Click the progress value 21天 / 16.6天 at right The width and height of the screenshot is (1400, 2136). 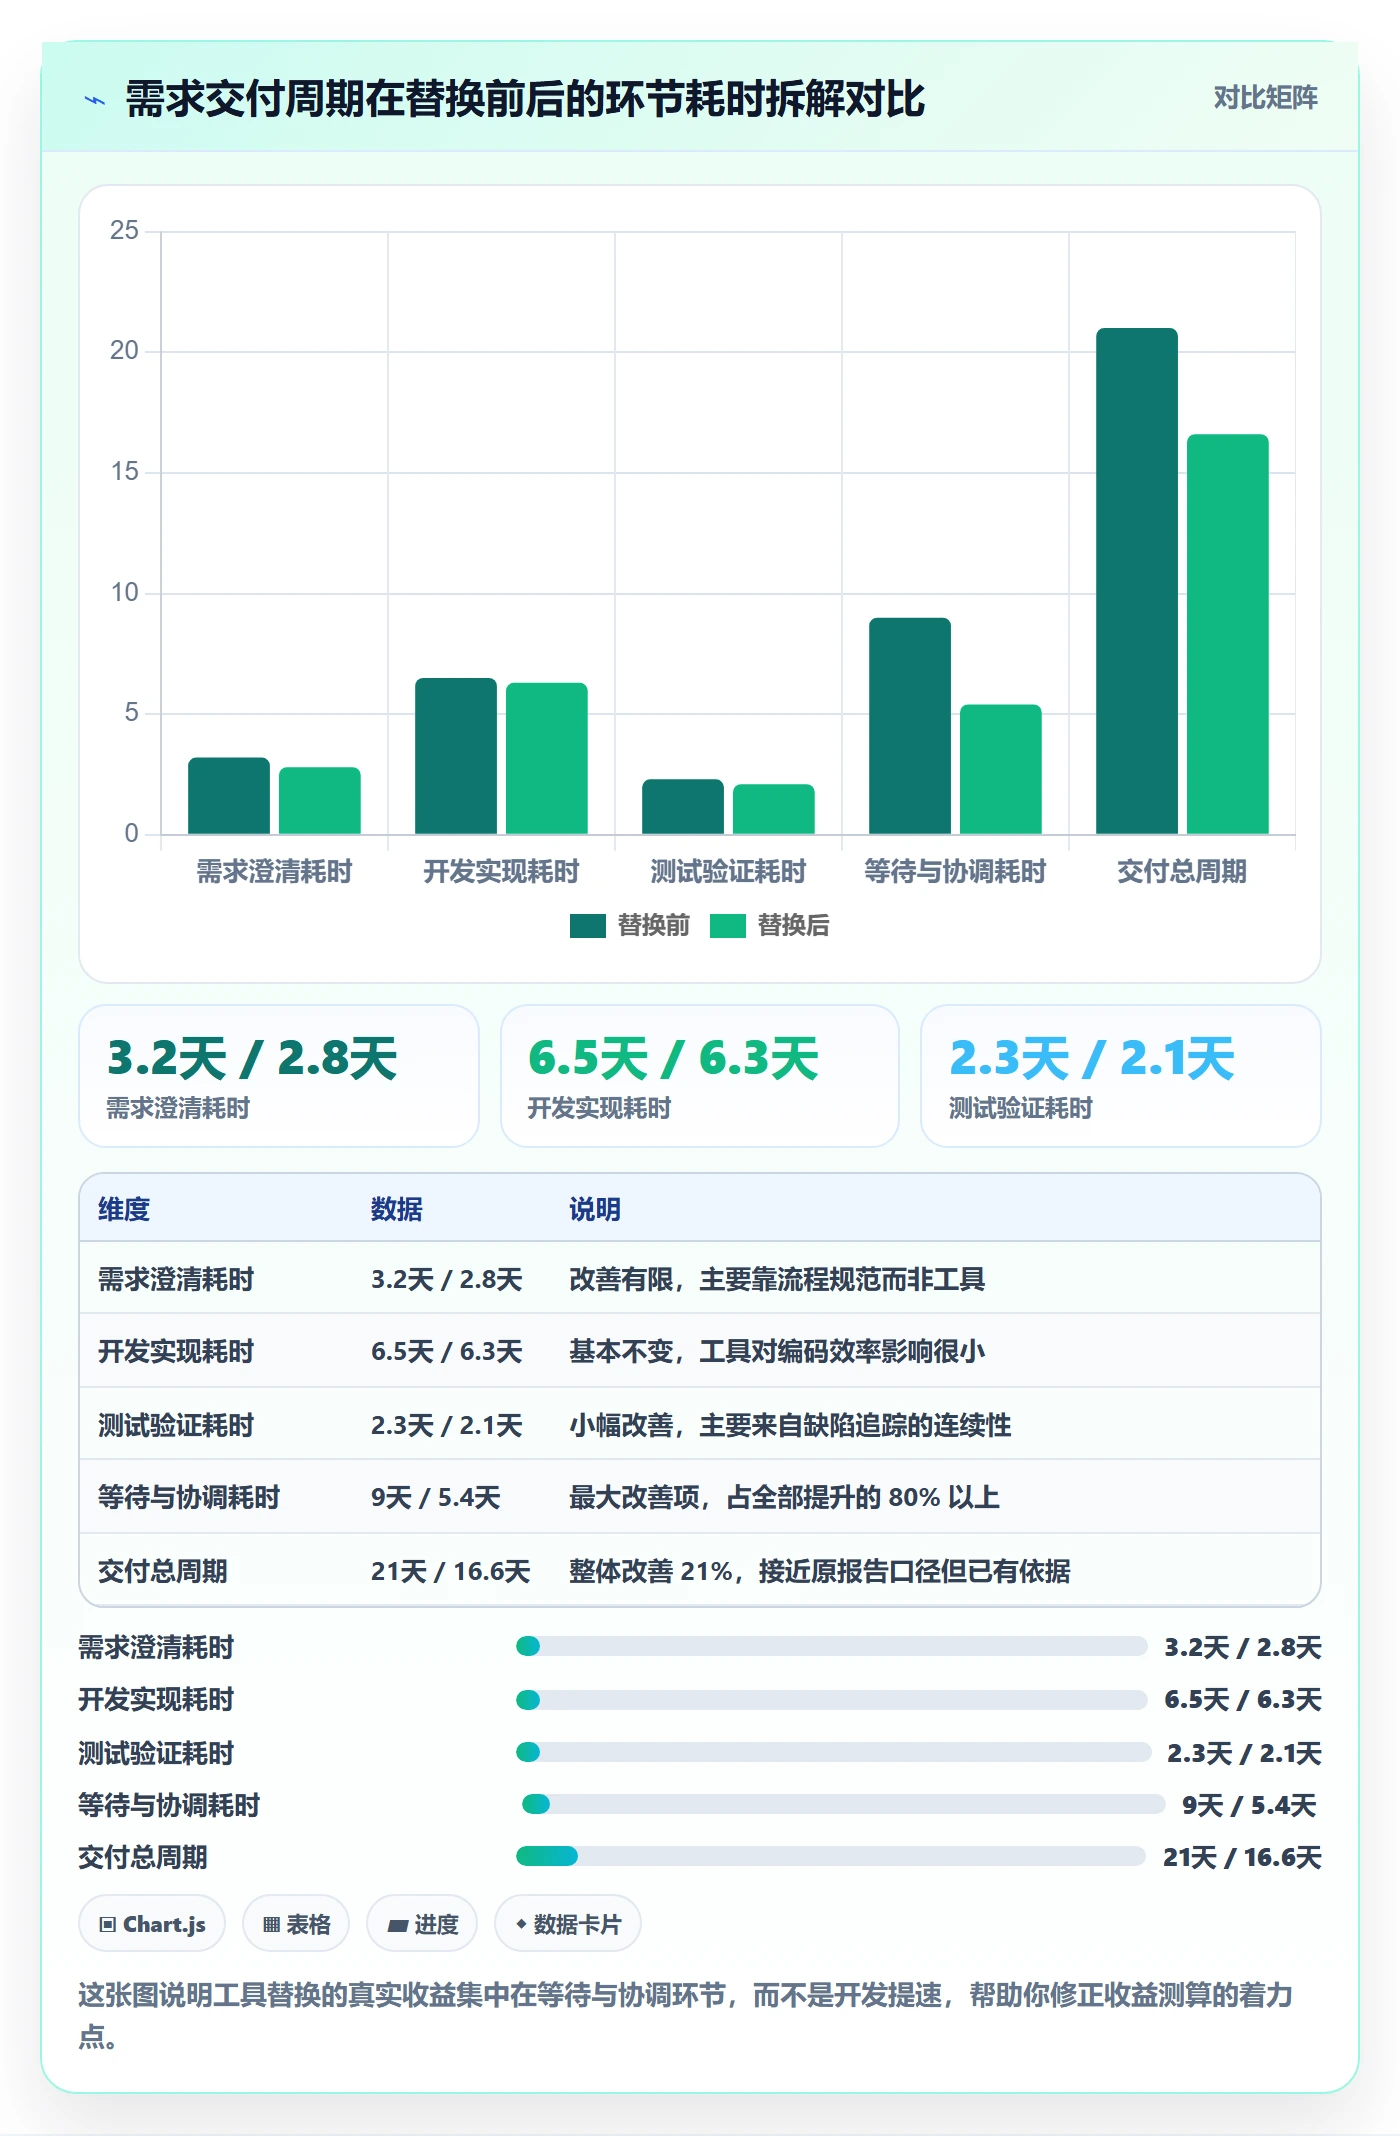click(1242, 1857)
